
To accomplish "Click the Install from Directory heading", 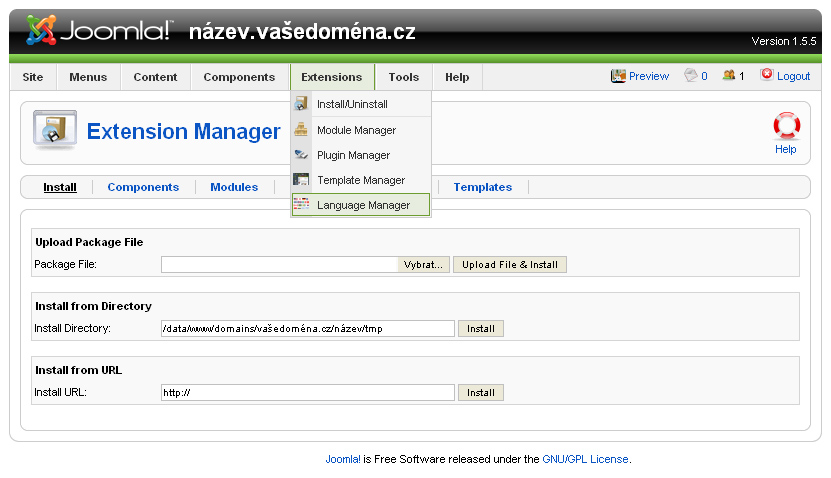I will pos(93,306).
